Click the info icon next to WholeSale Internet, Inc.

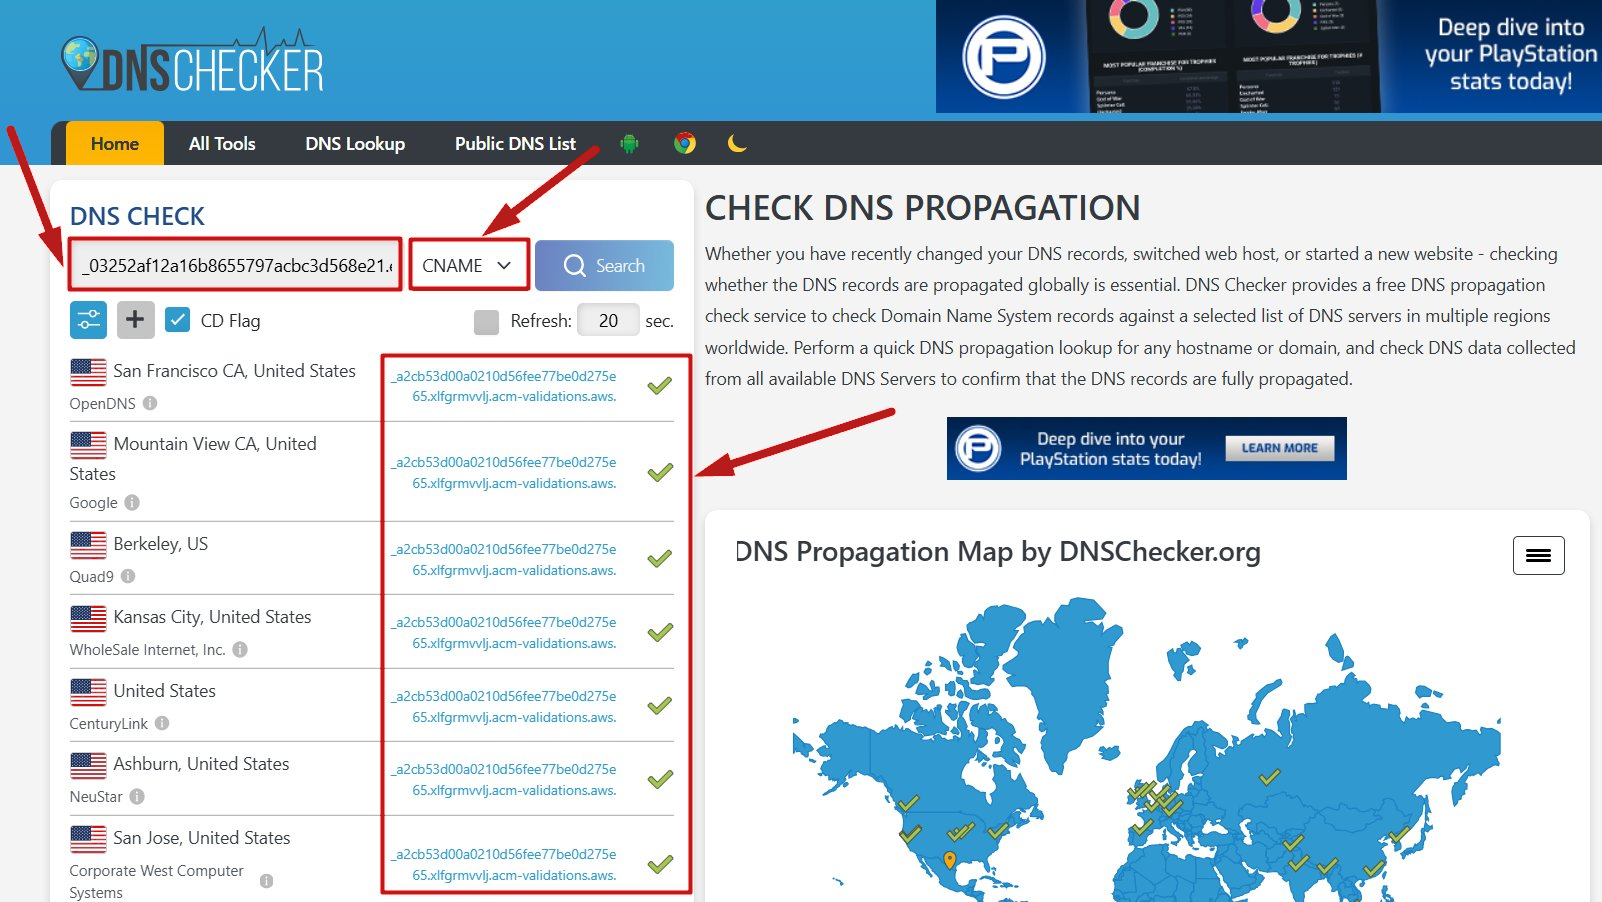[x=240, y=649]
